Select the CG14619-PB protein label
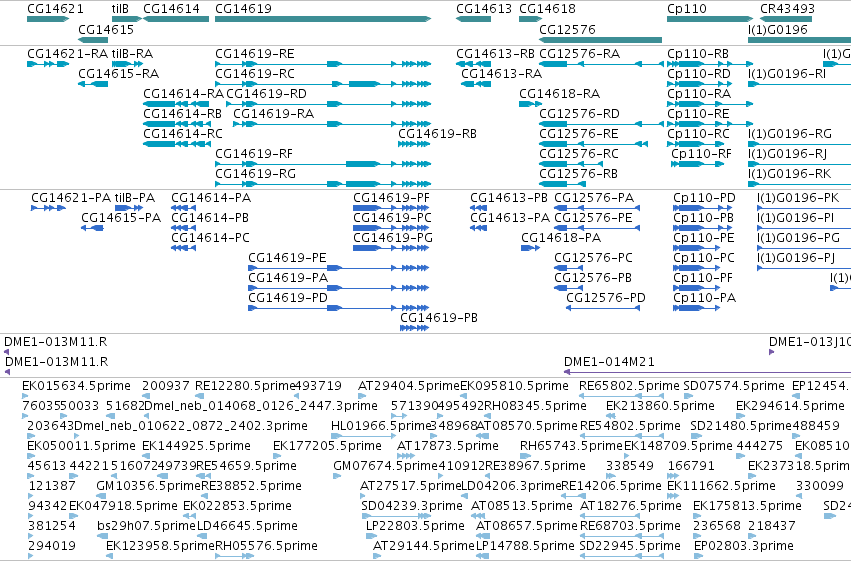This screenshot has height=561, width=851. (439, 318)
